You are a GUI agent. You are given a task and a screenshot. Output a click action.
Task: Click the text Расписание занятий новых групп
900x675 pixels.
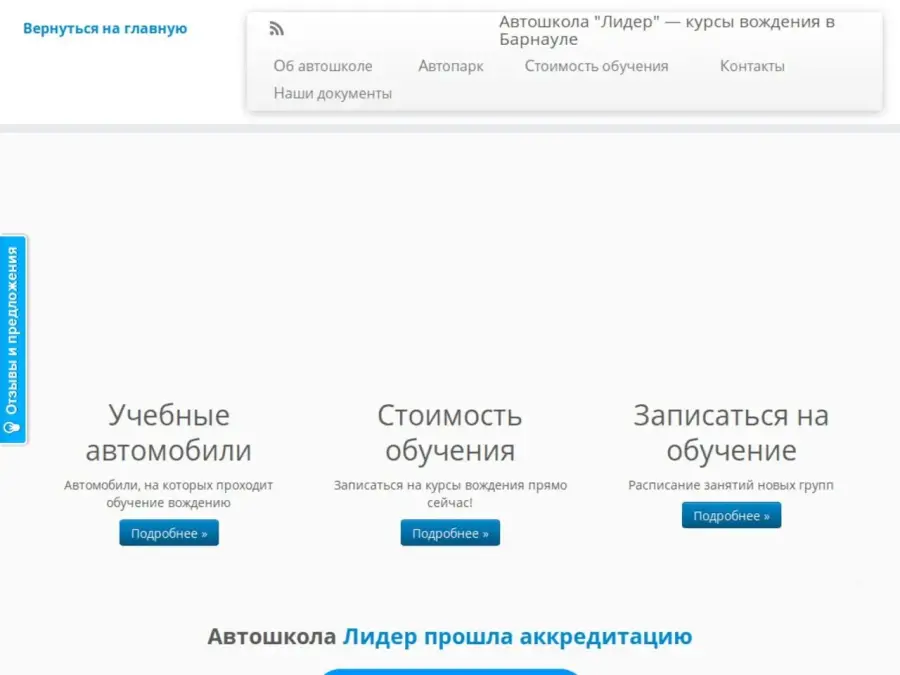pos(731,486)
